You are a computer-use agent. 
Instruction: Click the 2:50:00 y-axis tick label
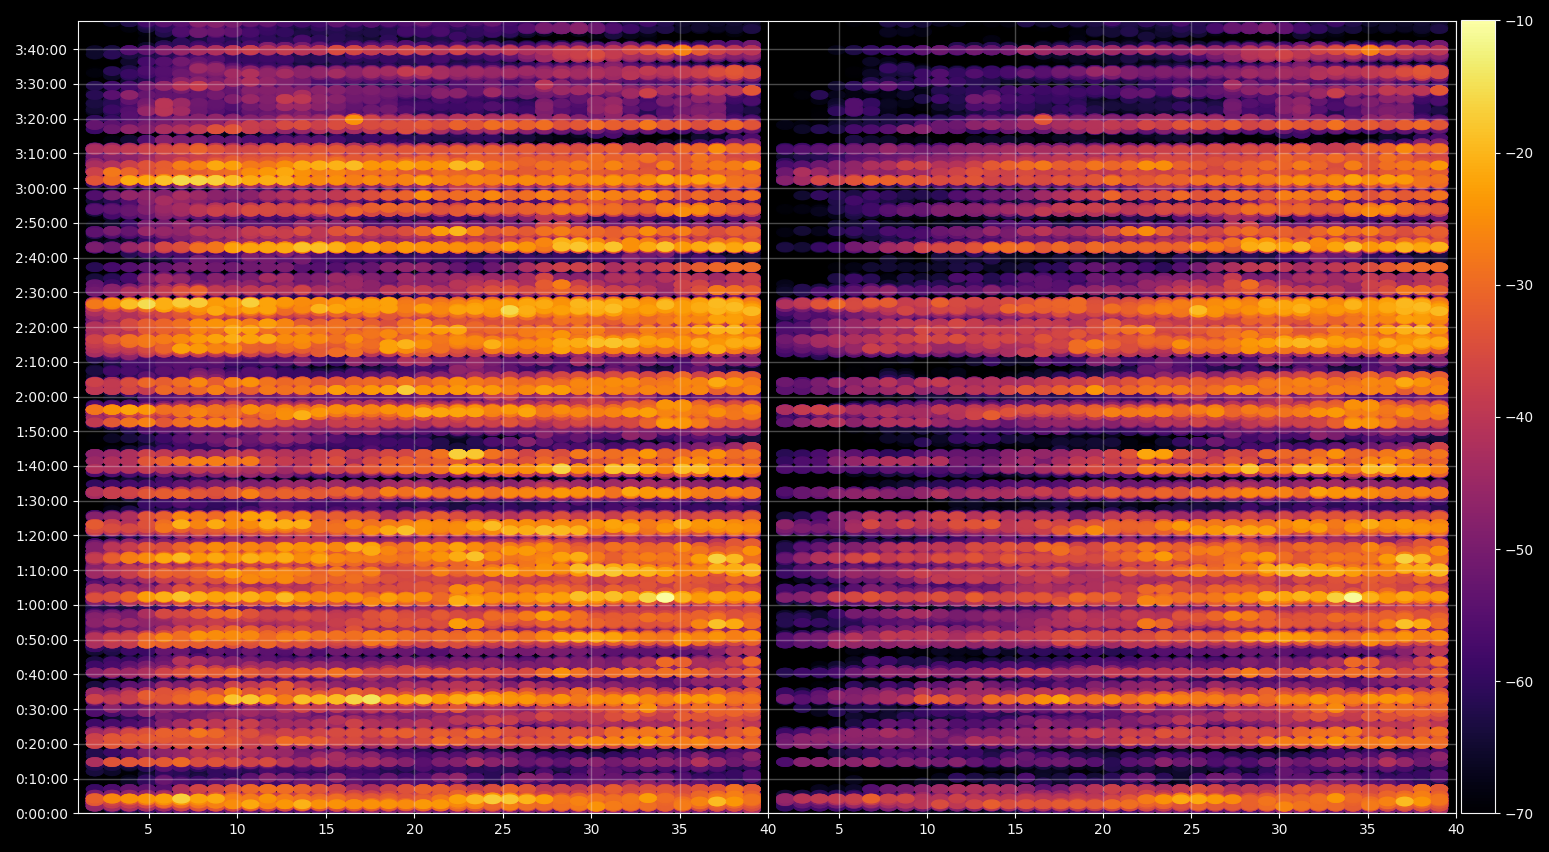pyautogui.click(x=41, y=223)
